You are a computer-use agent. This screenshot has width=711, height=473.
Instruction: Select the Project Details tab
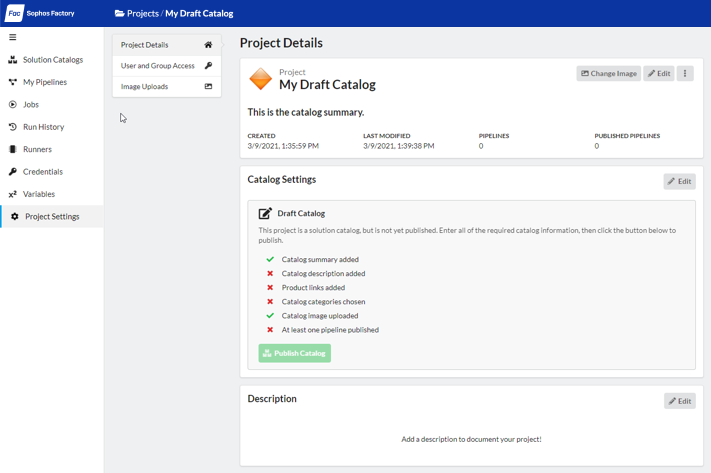click(166, 45)
